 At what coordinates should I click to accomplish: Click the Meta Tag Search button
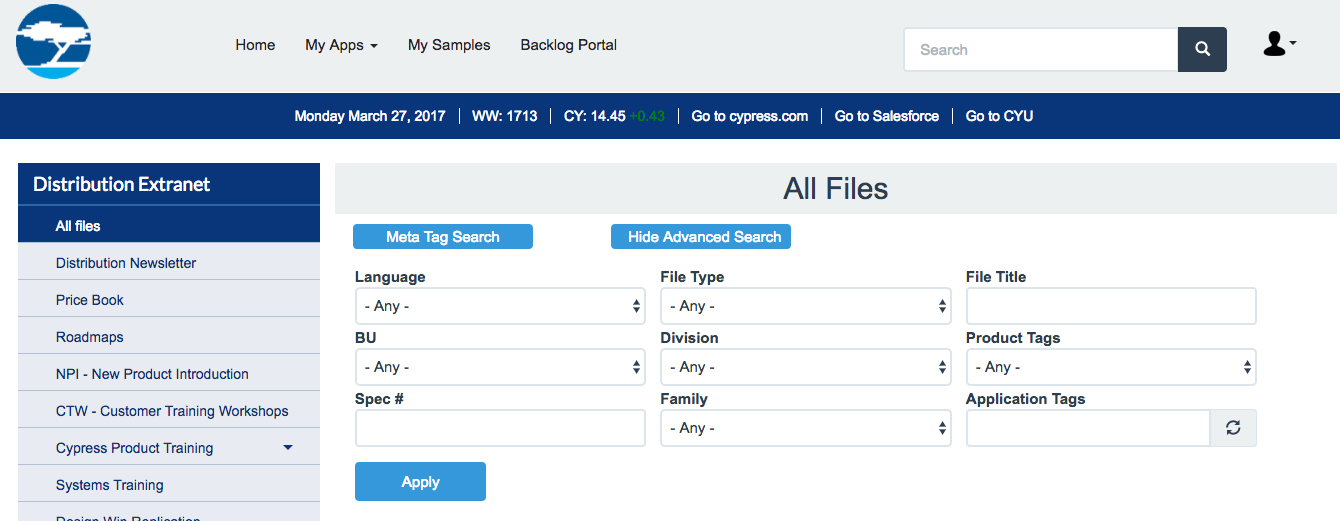(443, 237)
